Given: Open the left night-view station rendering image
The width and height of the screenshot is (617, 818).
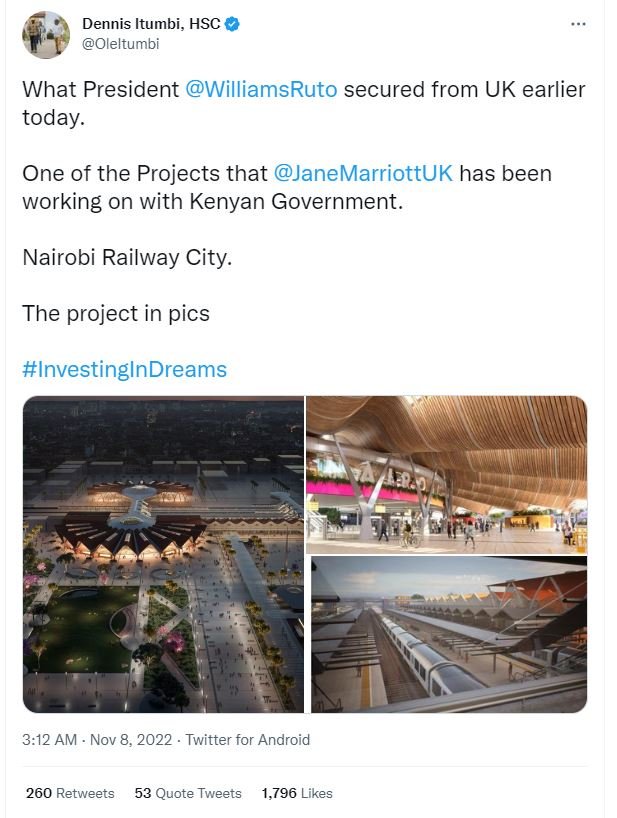Looking at the screenshot, I should pyautogui.click(x=163, y=553).
